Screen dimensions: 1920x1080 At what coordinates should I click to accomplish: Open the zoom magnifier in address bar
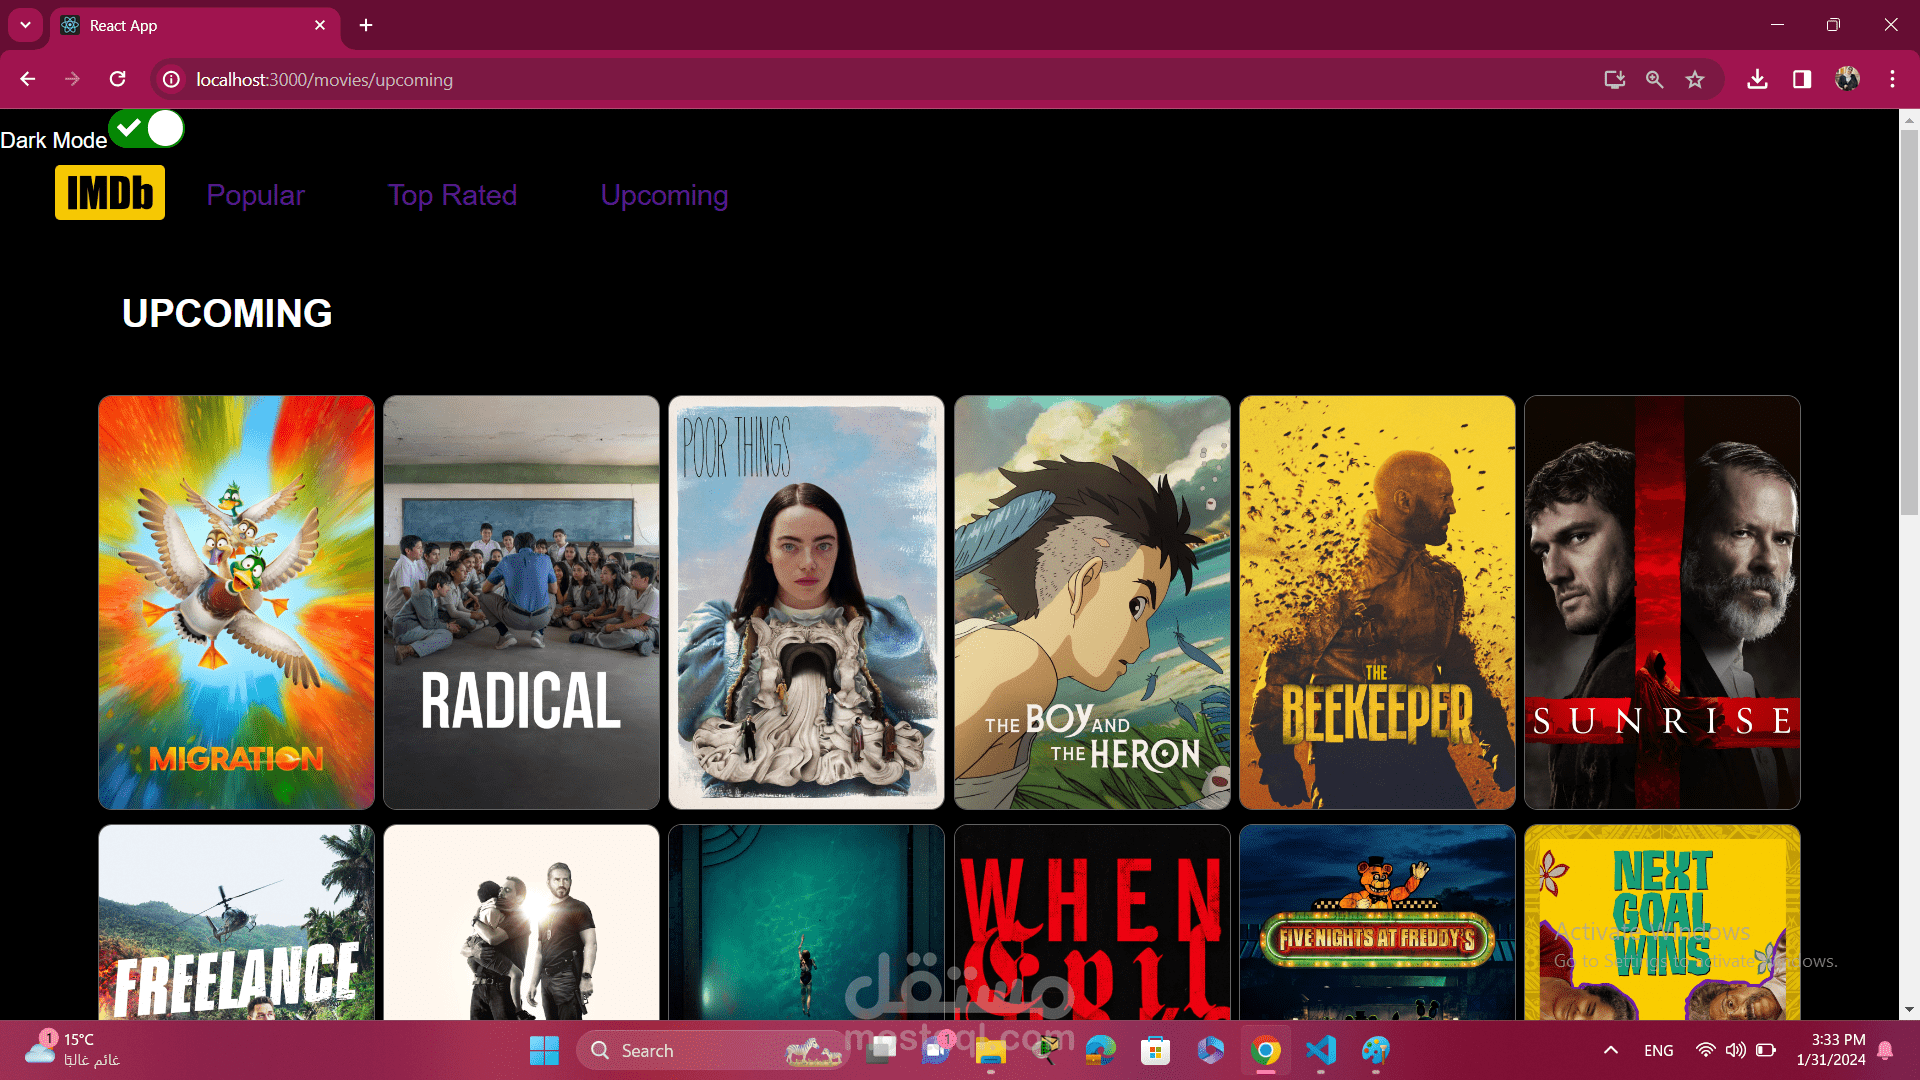click(x=1655, y=79)
